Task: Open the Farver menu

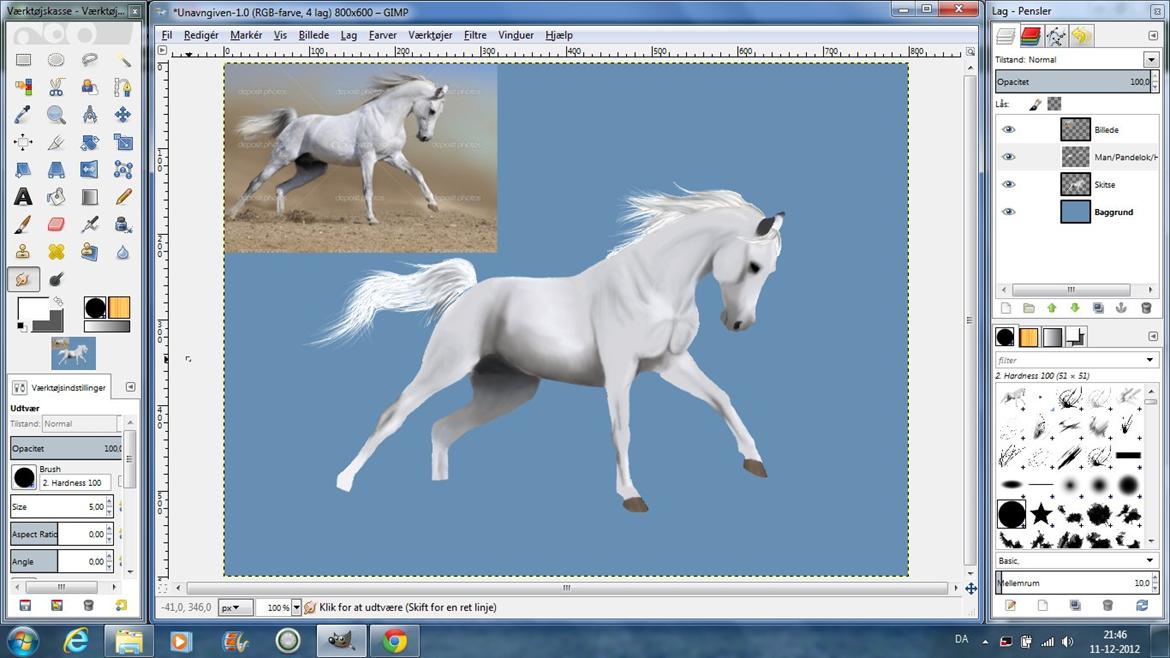Action: [x=382, y=35]
